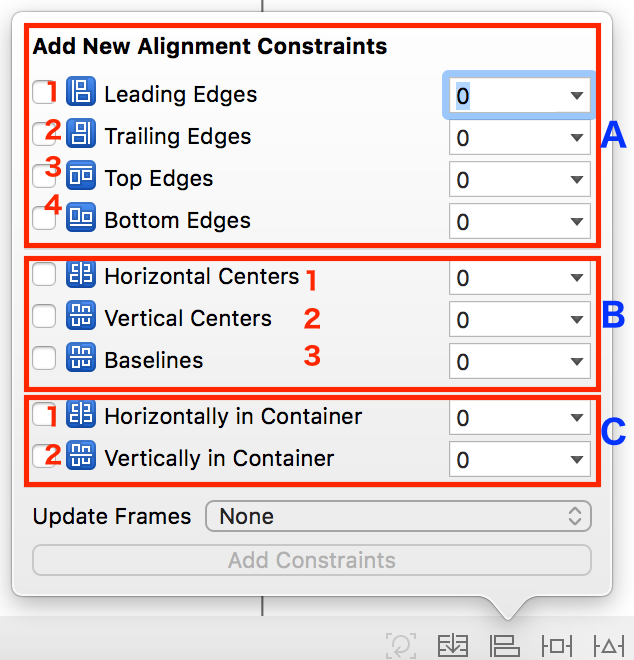Viewport: 634px width, 660px height.
Task: Click the Trailing Edges alignment icon
Action: pos(80,135)
